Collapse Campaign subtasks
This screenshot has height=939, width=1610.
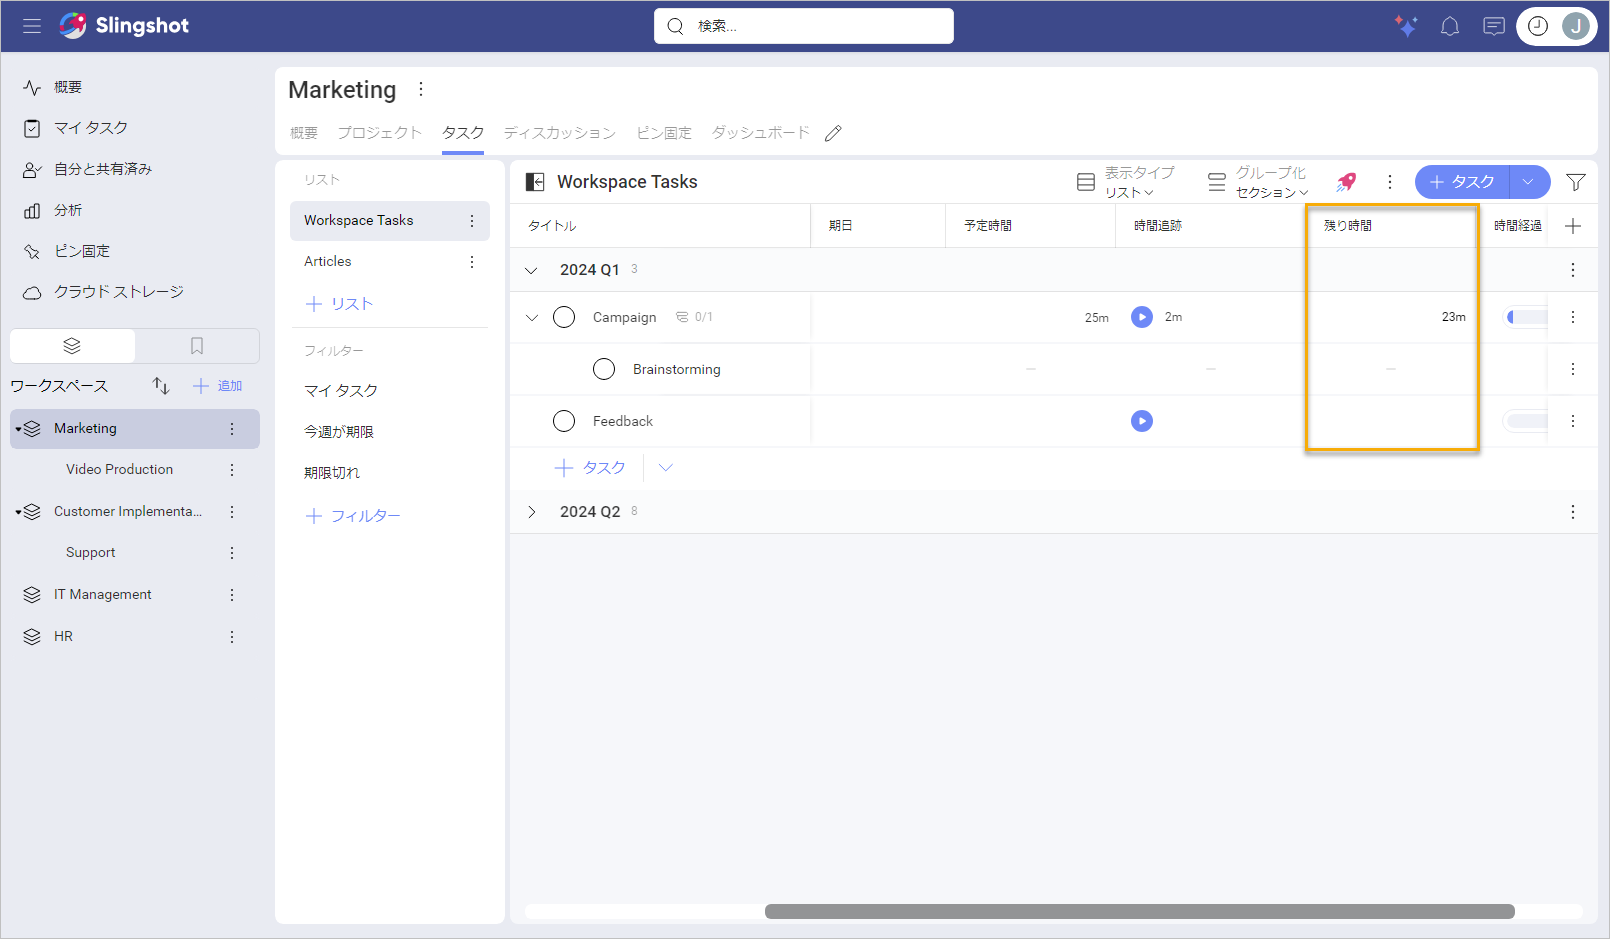click(x=532, y=318)
